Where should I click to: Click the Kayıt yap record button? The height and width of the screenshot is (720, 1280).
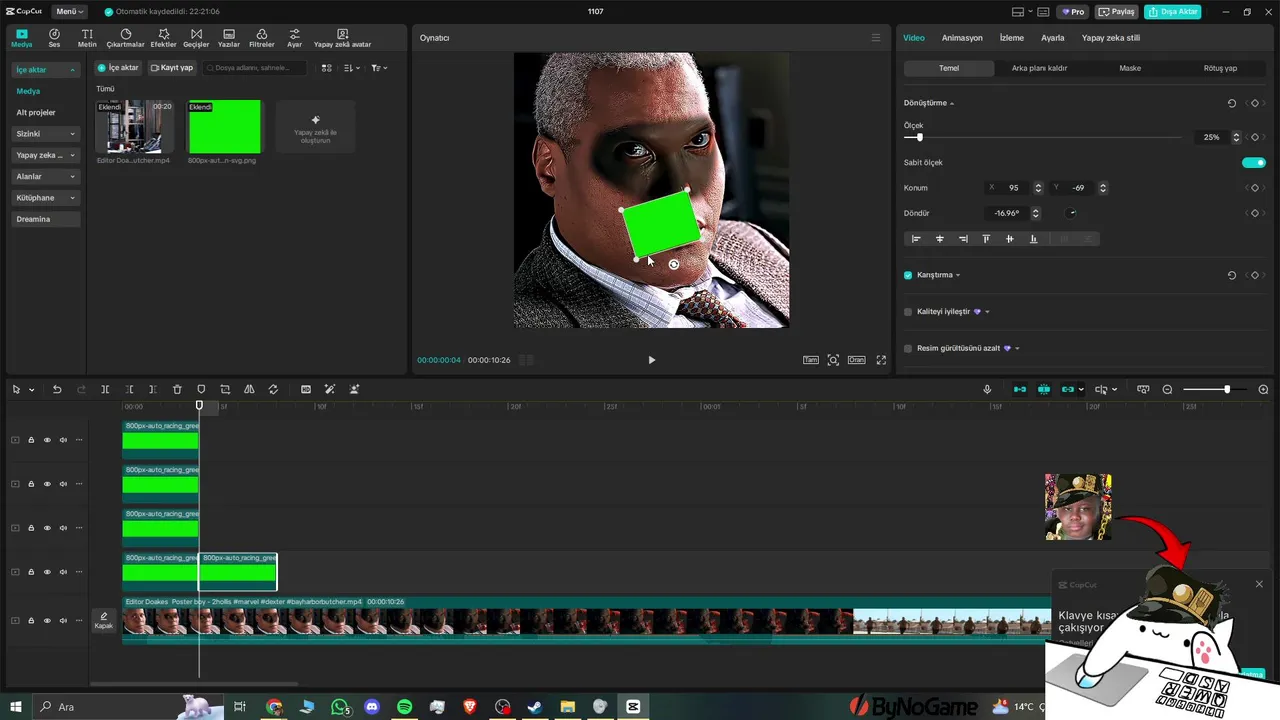pos(172,68)
